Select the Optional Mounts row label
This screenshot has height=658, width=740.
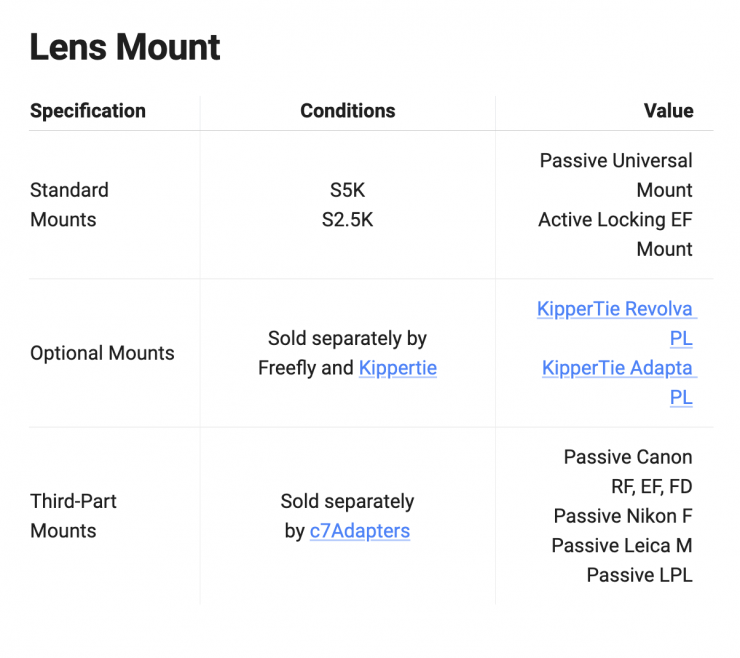[102, 353]
